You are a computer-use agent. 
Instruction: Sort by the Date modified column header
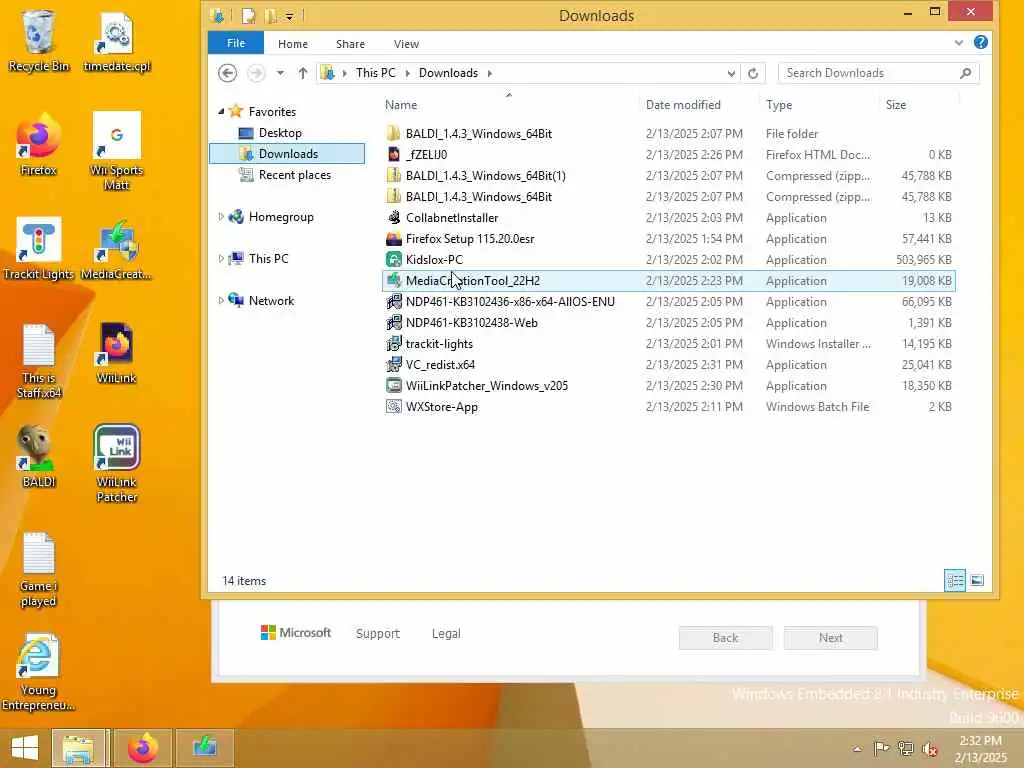698,104
